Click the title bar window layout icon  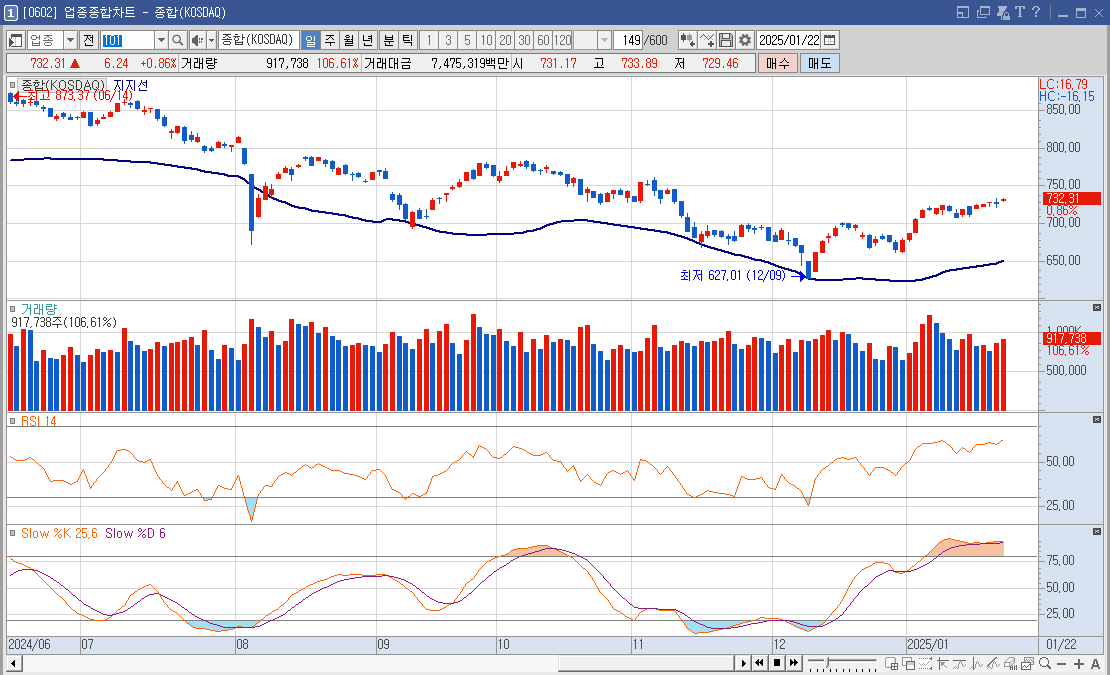[963, 12]
